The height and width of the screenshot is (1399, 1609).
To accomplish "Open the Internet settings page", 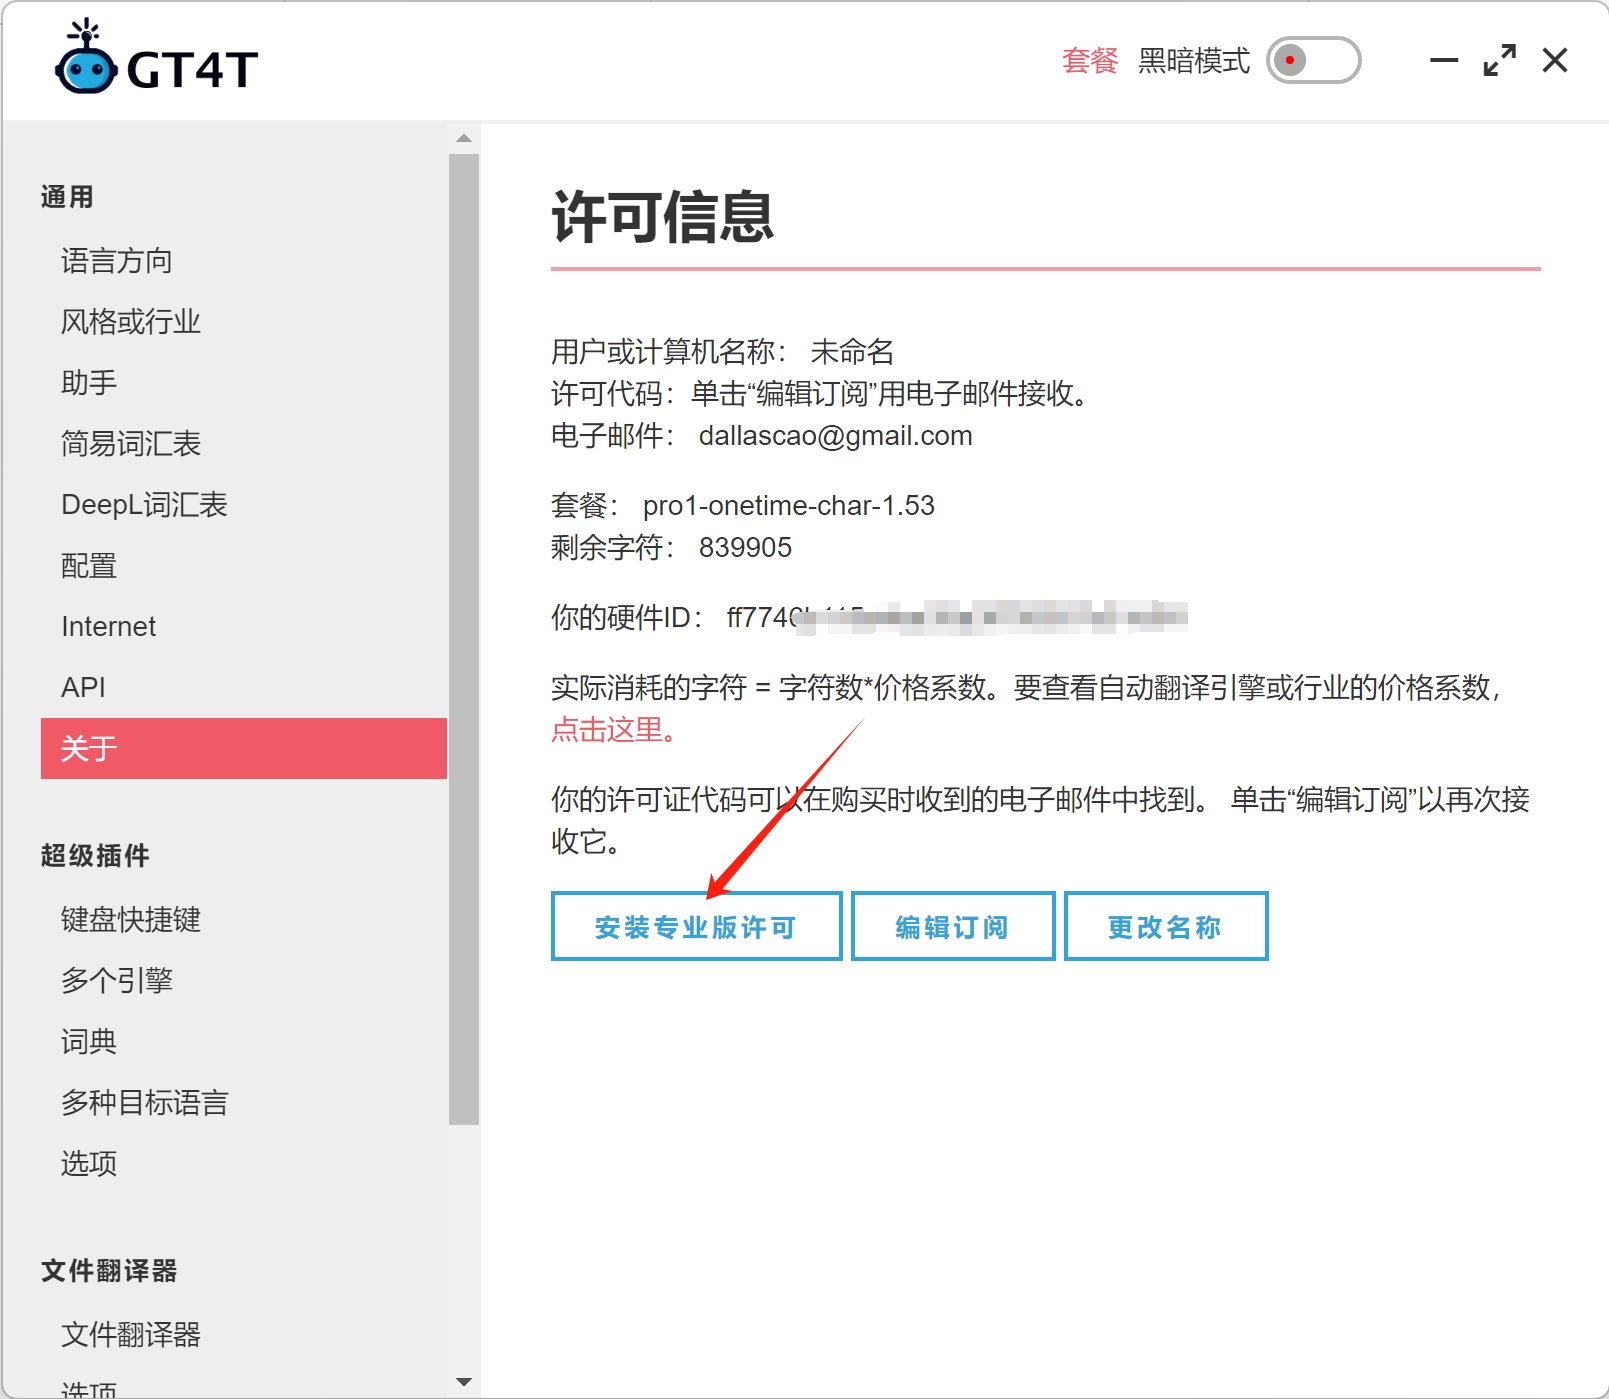I will 108,626.
